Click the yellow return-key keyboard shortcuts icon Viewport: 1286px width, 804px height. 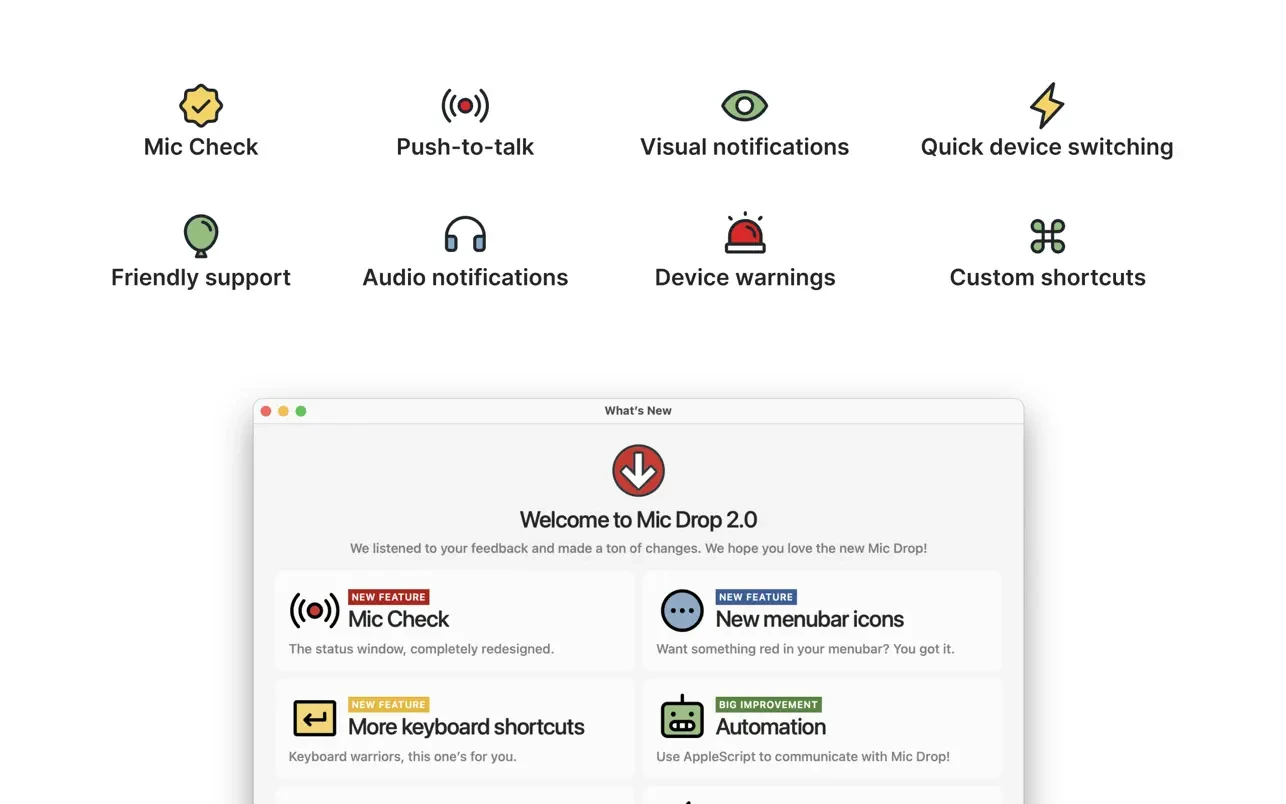314,718
